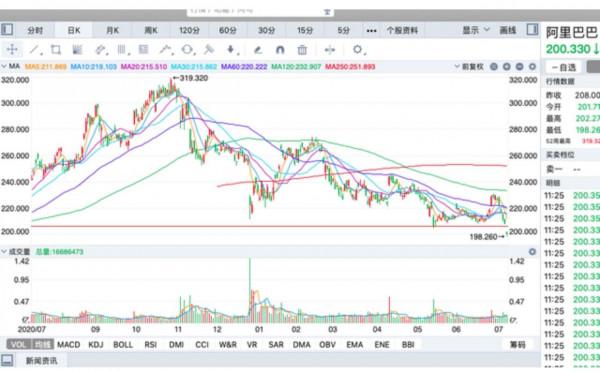Image resolution: width=600 pixels, height=373 pixels.
Task: Select the circle ellipse drawing tool
Action: [188, 50]
